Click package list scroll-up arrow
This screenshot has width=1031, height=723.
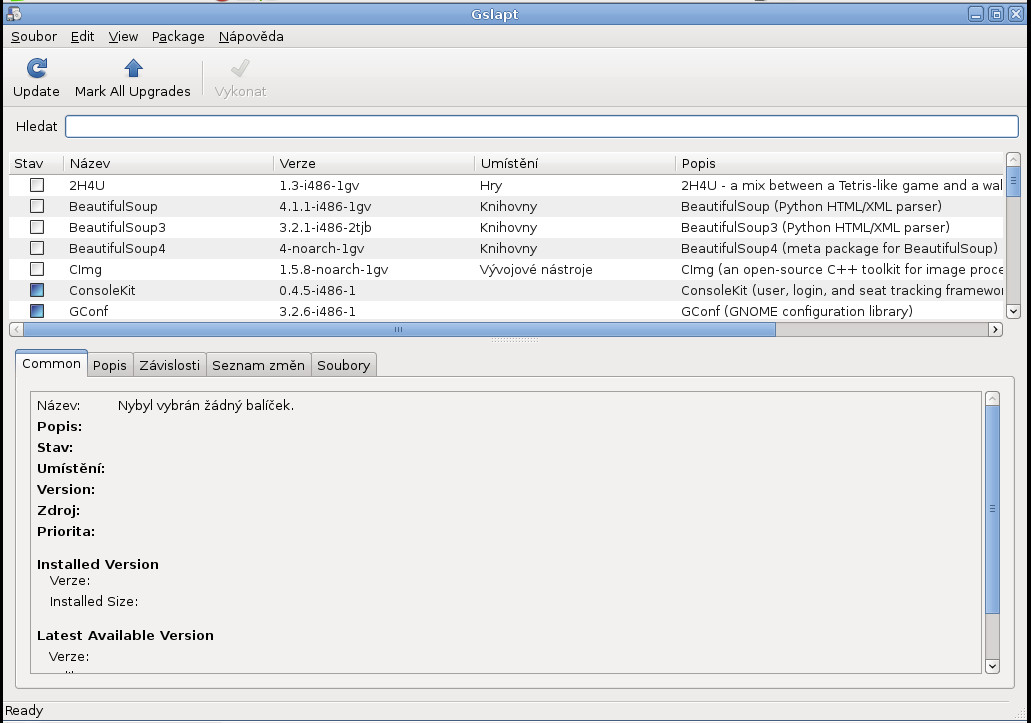coord(1013,159)
